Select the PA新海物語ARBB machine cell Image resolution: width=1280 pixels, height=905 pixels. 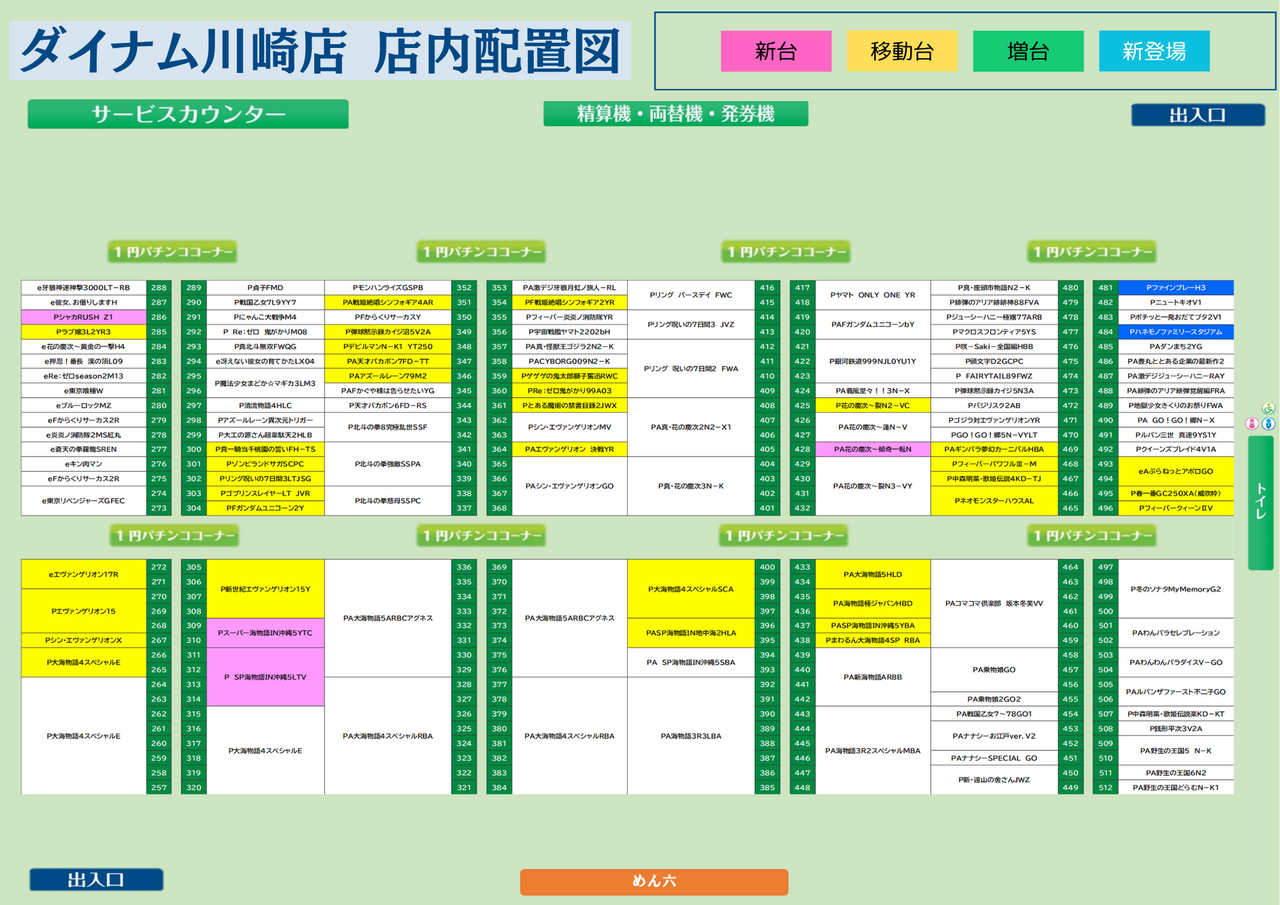click(x=873, y=677)
